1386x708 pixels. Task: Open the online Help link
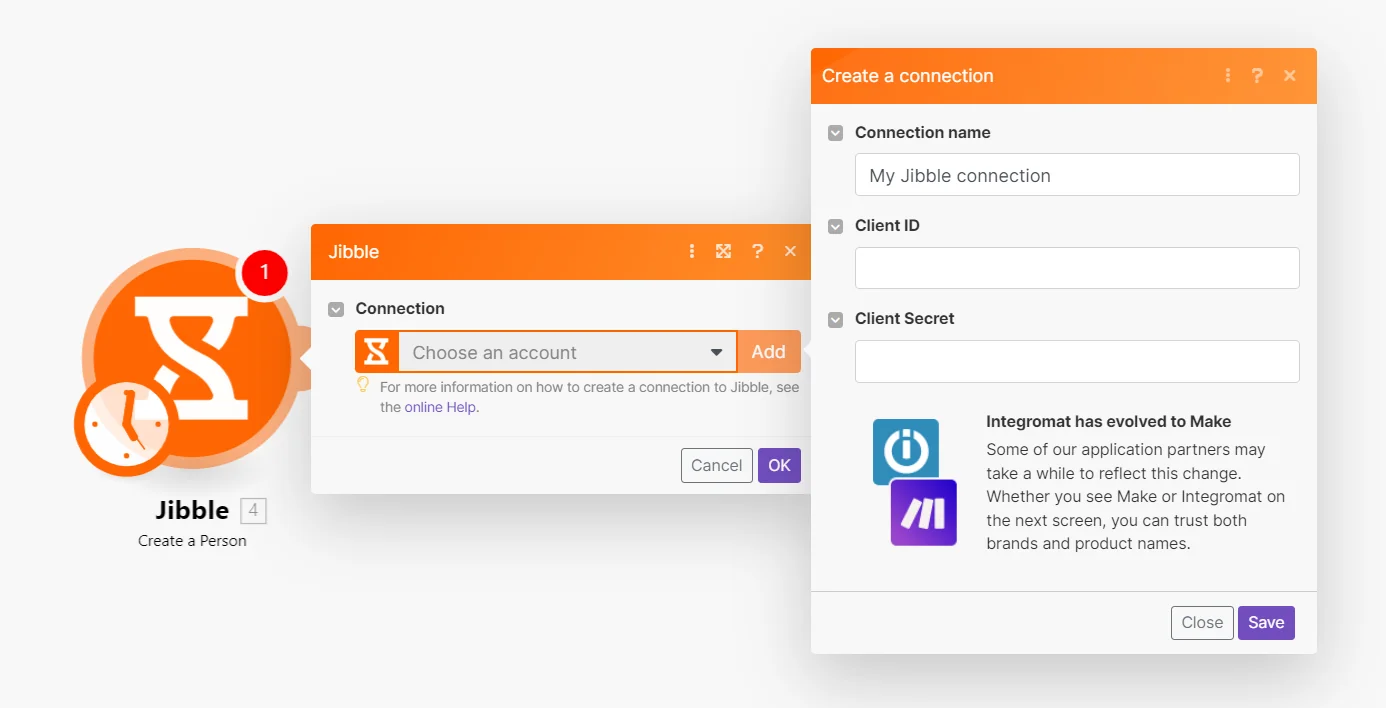coord(440,407)
